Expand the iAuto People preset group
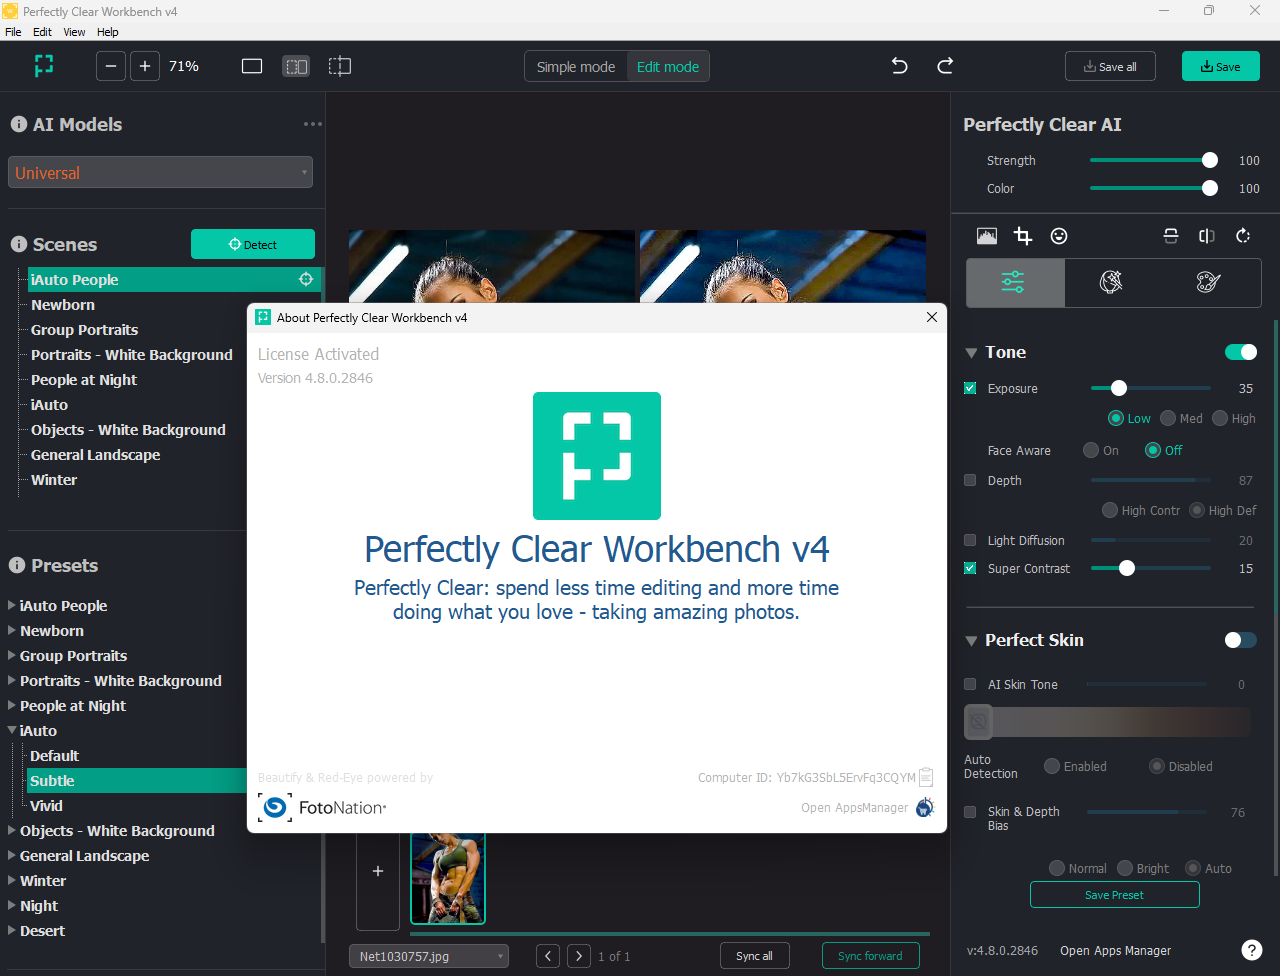Viewport: 1280px width, 976px height. coord(11,605)
